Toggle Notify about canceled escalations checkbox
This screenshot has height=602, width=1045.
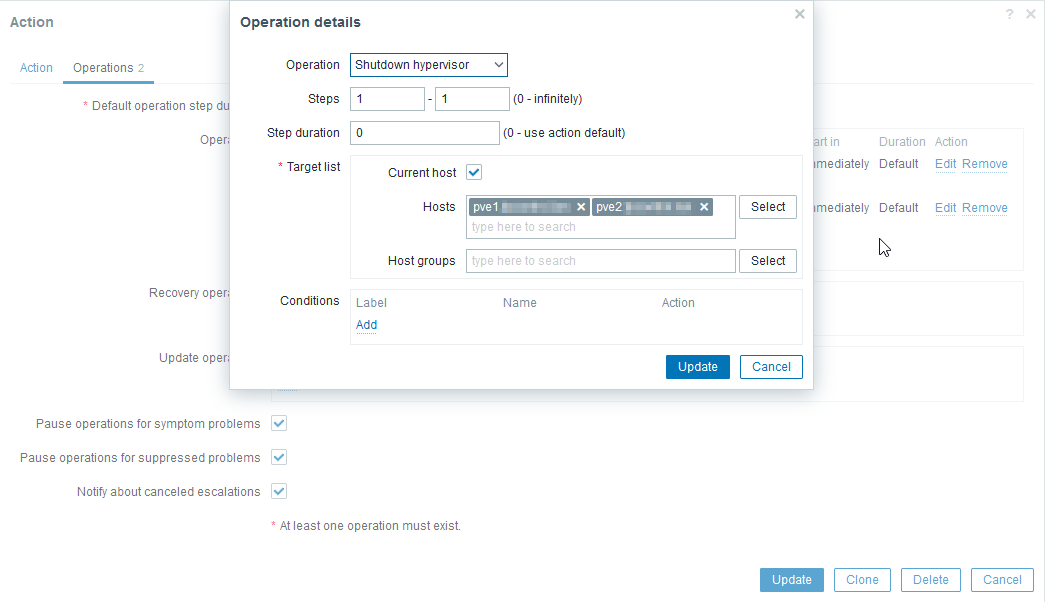[279, 491]
